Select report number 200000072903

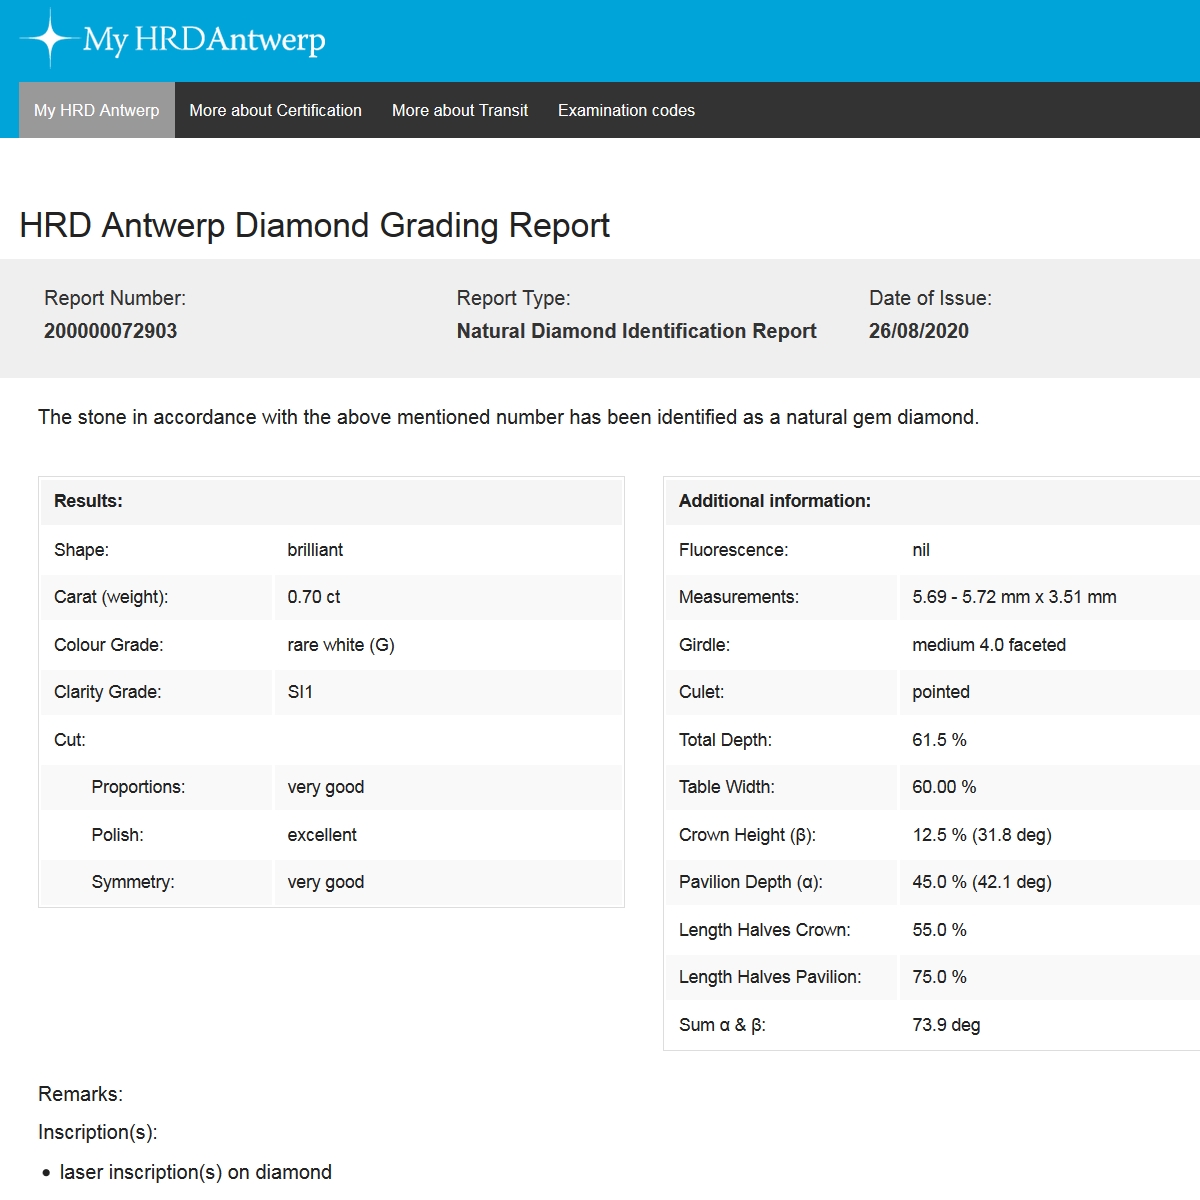point(110,331)
